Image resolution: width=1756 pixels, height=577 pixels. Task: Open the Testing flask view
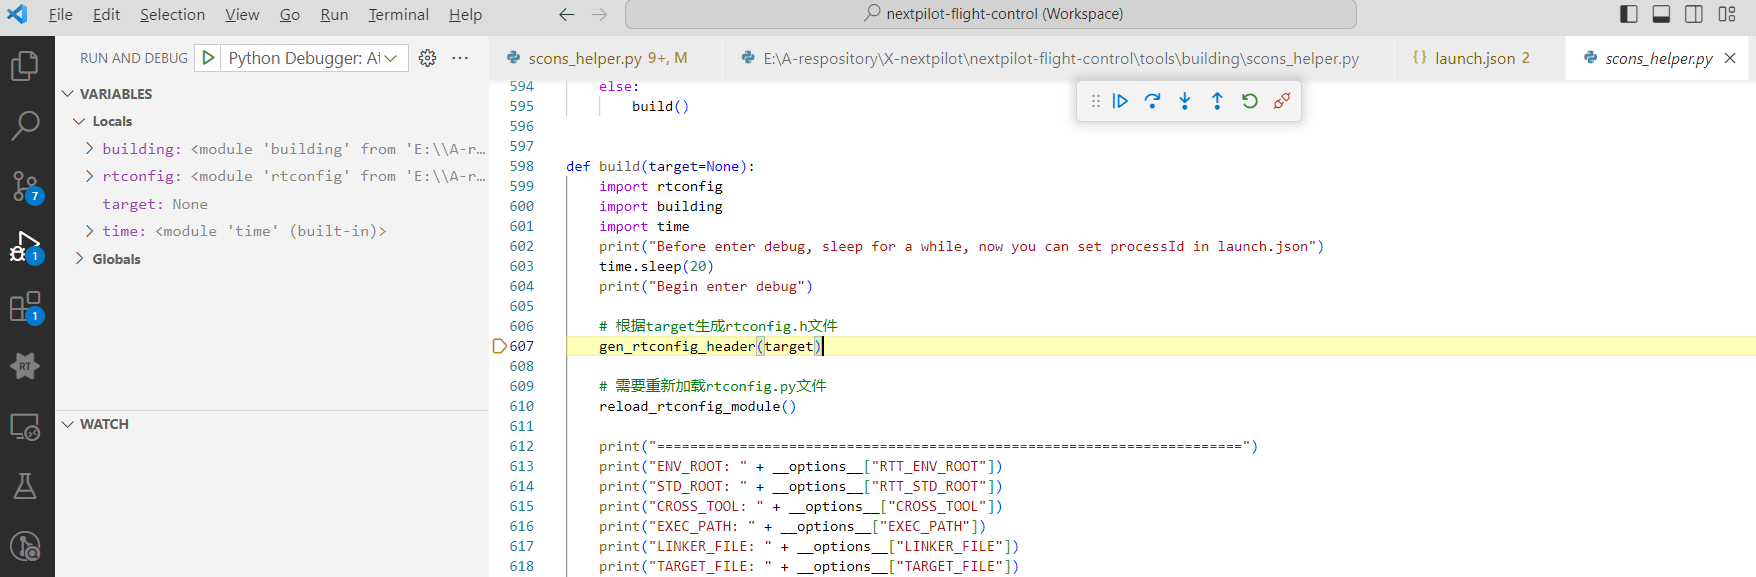[25, 486]
